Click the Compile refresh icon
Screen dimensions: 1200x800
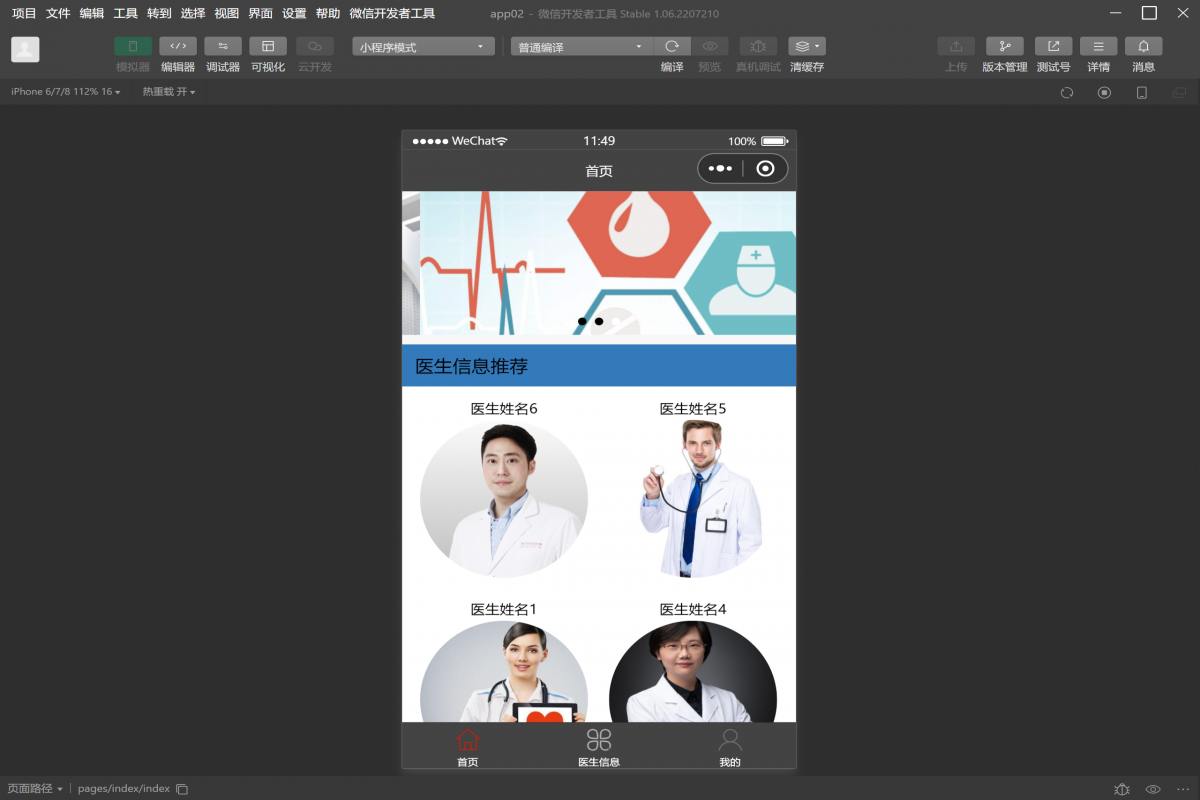point(672,47)
